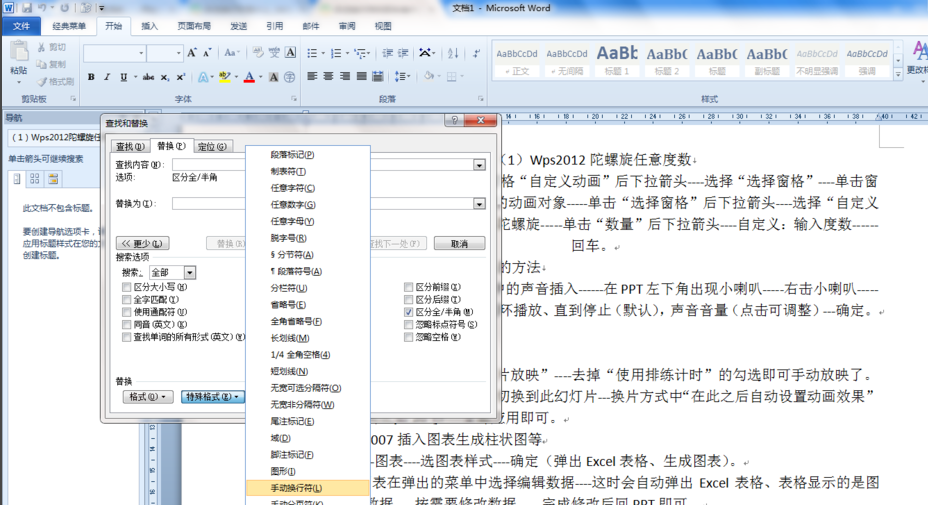The height and width of the screenshot is (505, 928).
Task: Click the bulleted list icon
Action: point(313,53)
